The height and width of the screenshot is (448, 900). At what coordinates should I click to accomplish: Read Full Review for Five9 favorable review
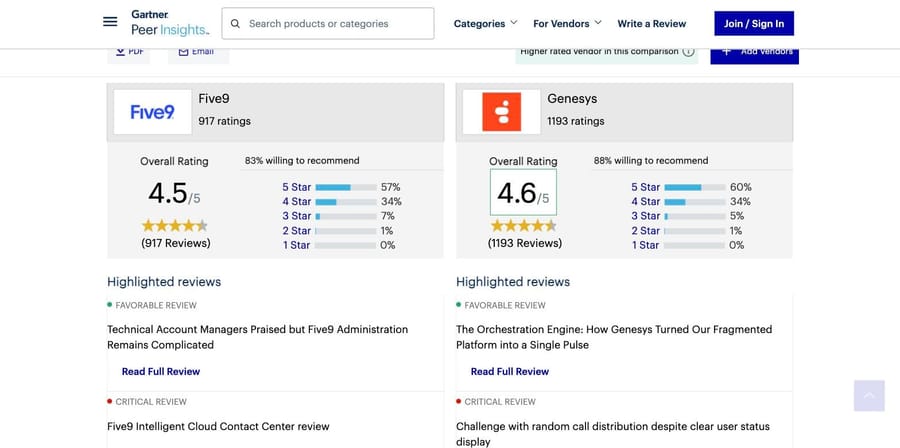161,372
